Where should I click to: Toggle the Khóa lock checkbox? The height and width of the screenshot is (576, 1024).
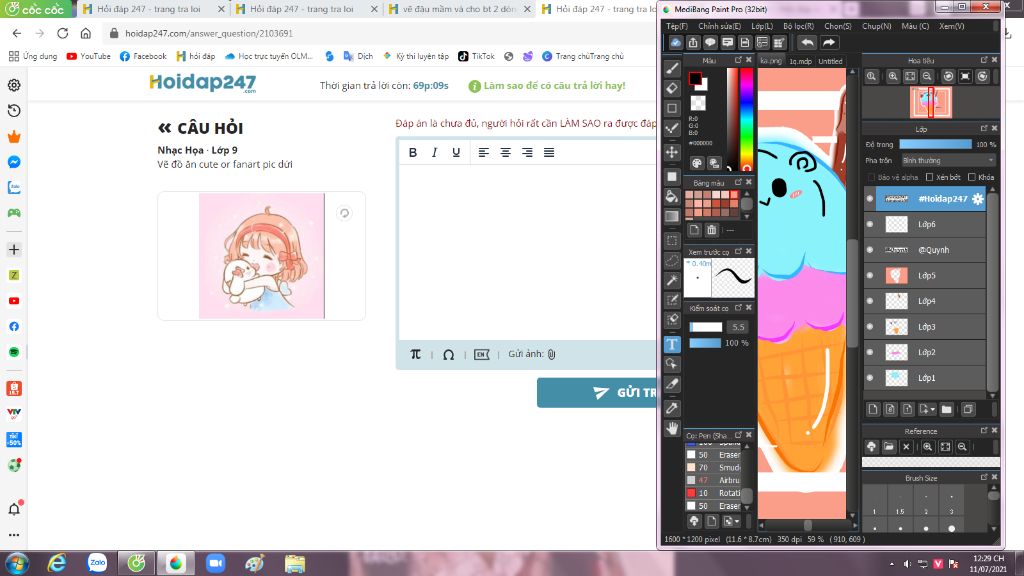[x=972, y=177]
